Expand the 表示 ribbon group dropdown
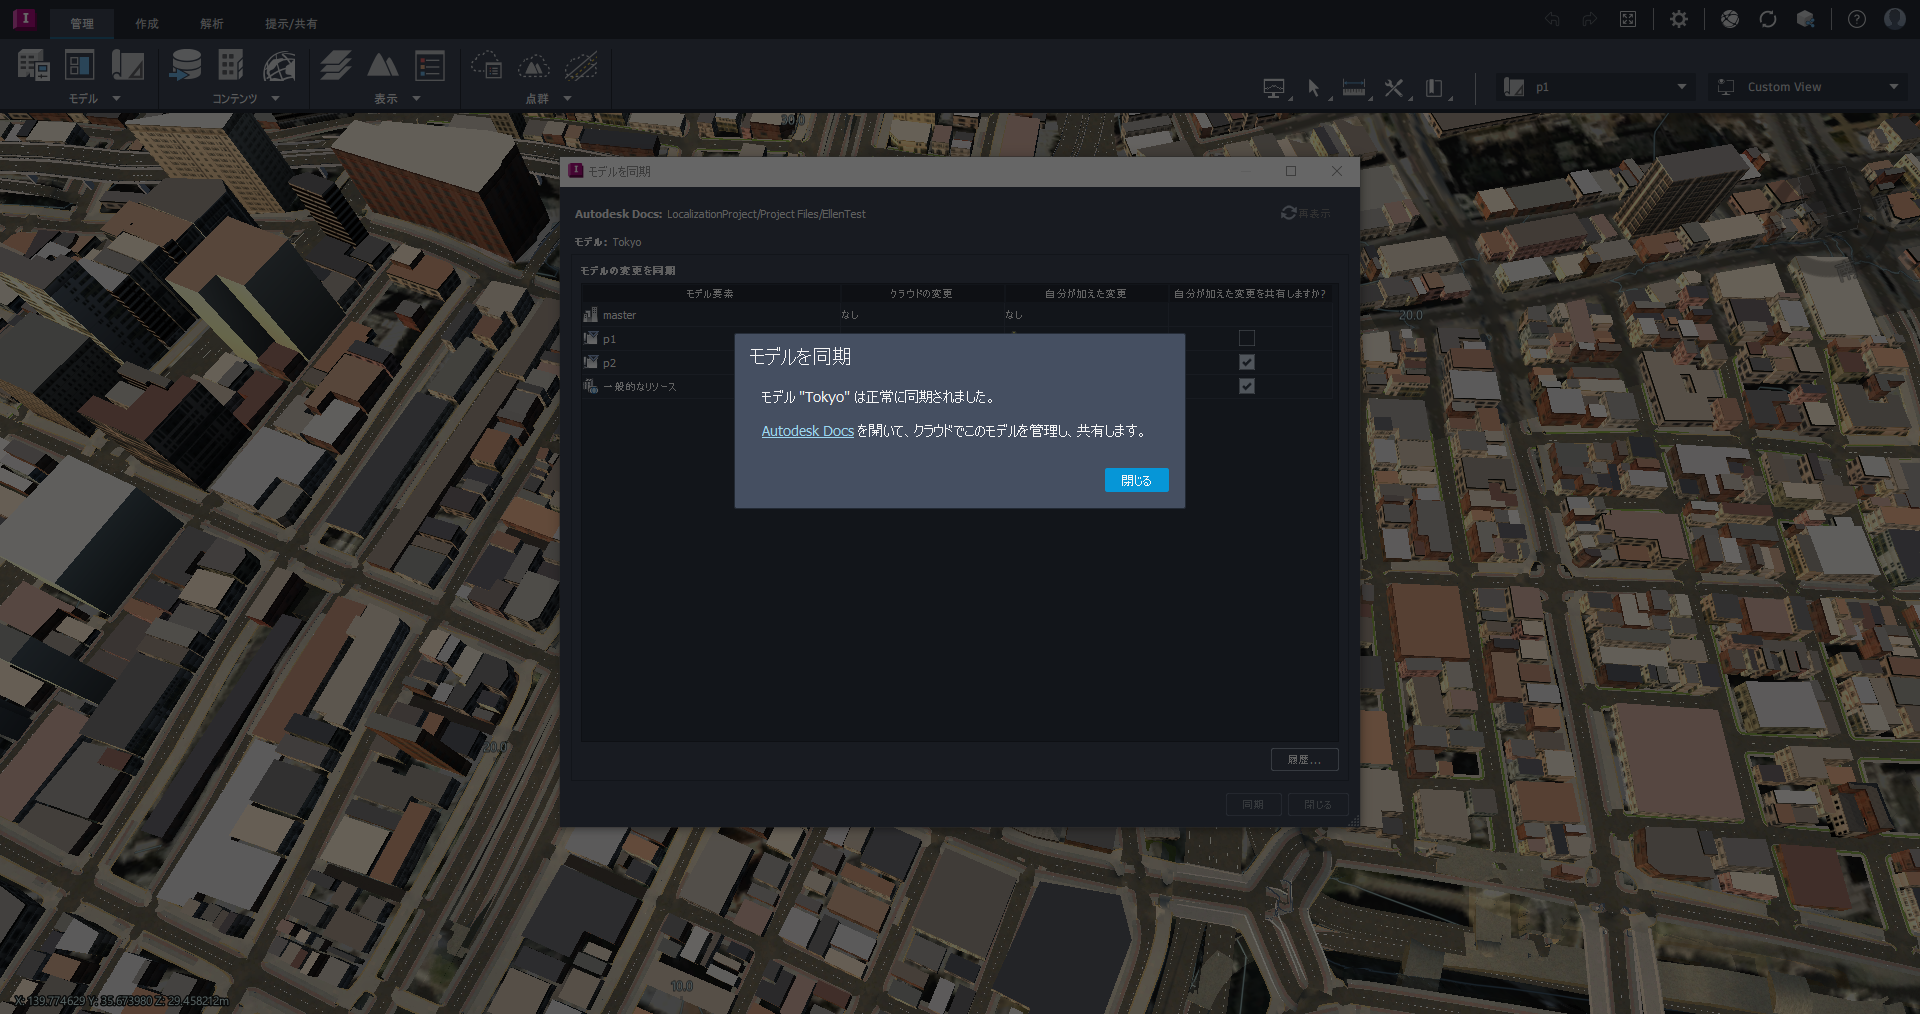Viewport: 1920px width, 1014px height. click(x=416, y=99)
